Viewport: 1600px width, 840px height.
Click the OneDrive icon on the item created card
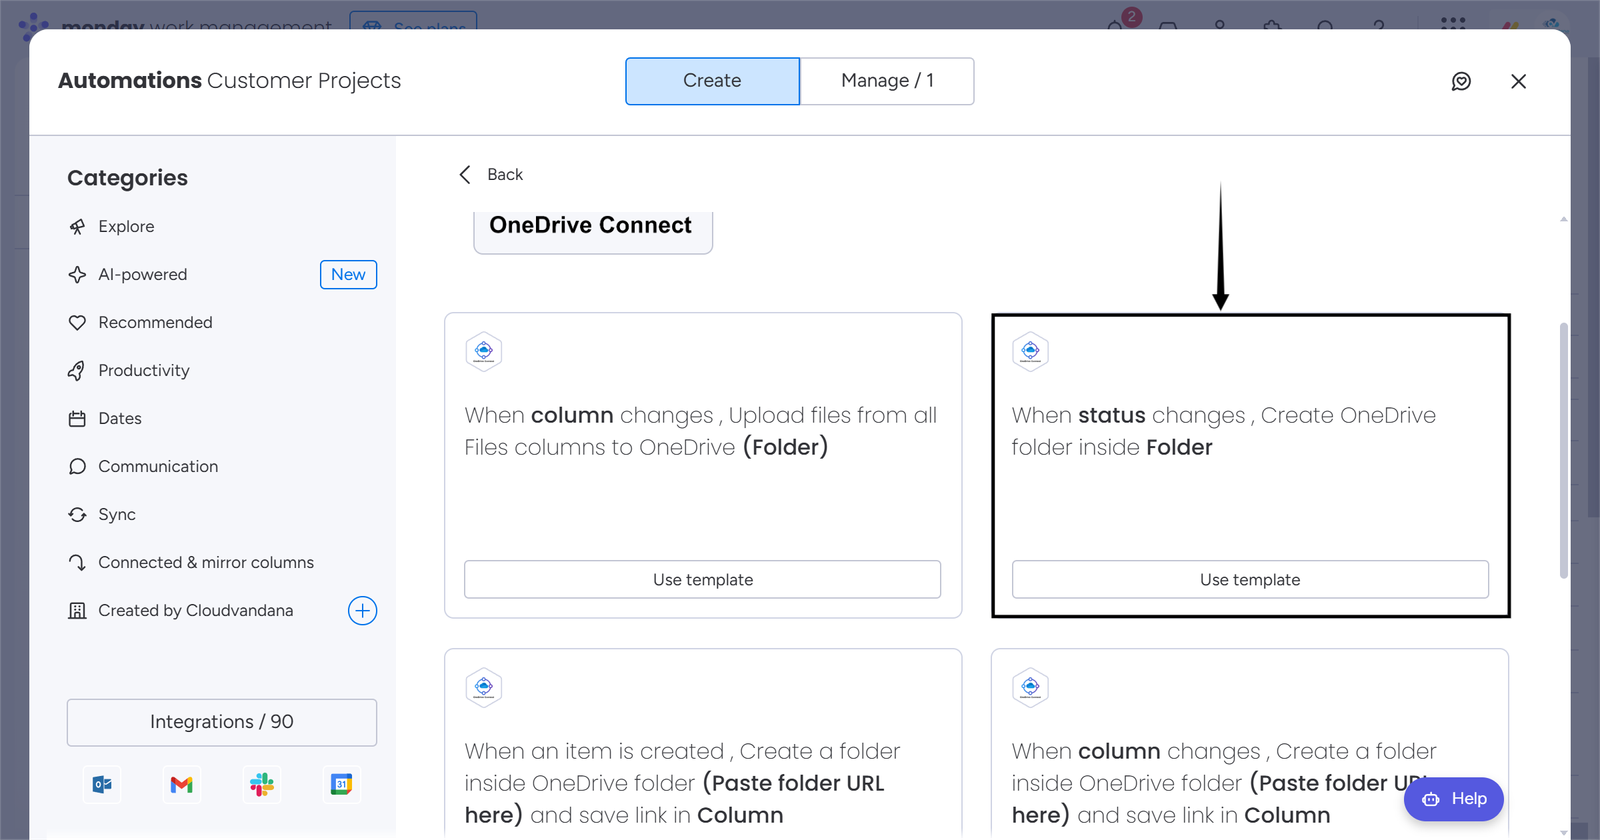click(x=484, y=688)
